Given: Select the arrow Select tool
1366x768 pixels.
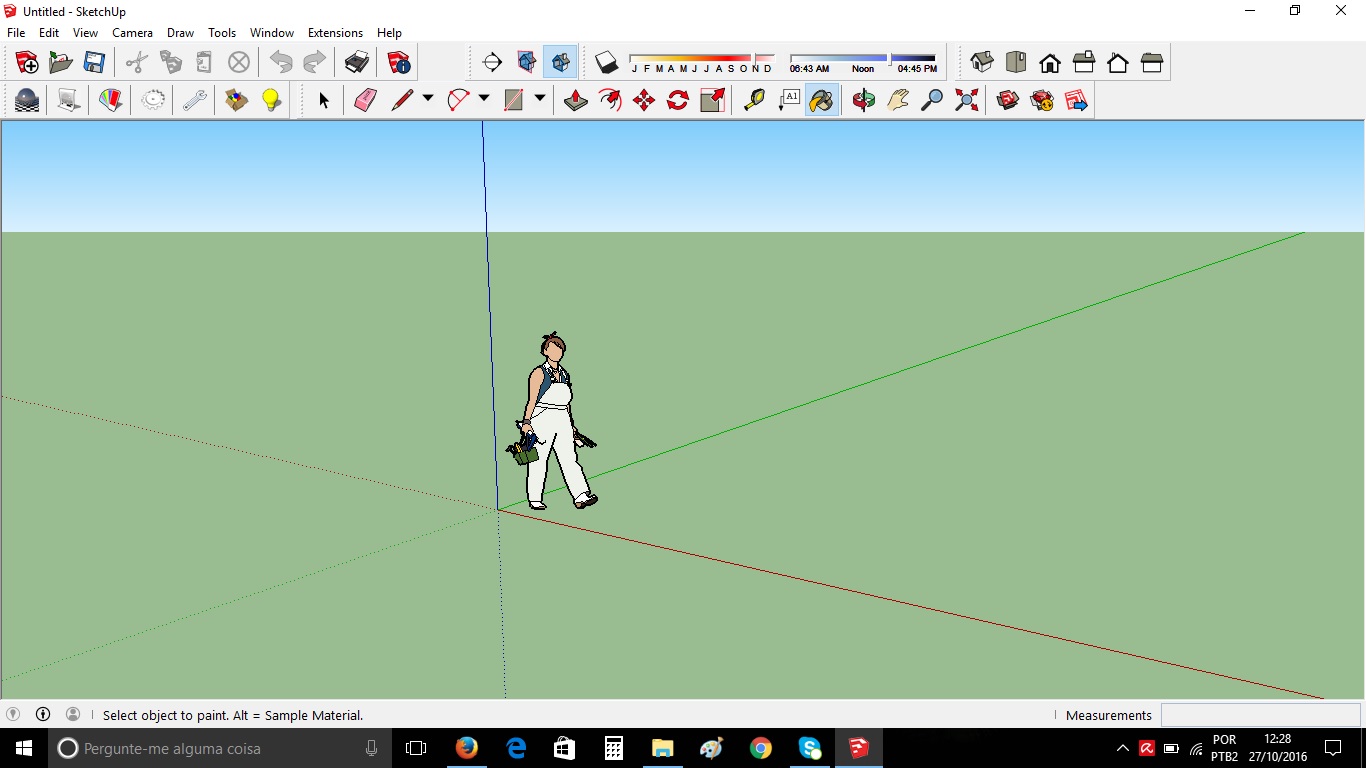Looking at the screenshot, I should point(323,100).
